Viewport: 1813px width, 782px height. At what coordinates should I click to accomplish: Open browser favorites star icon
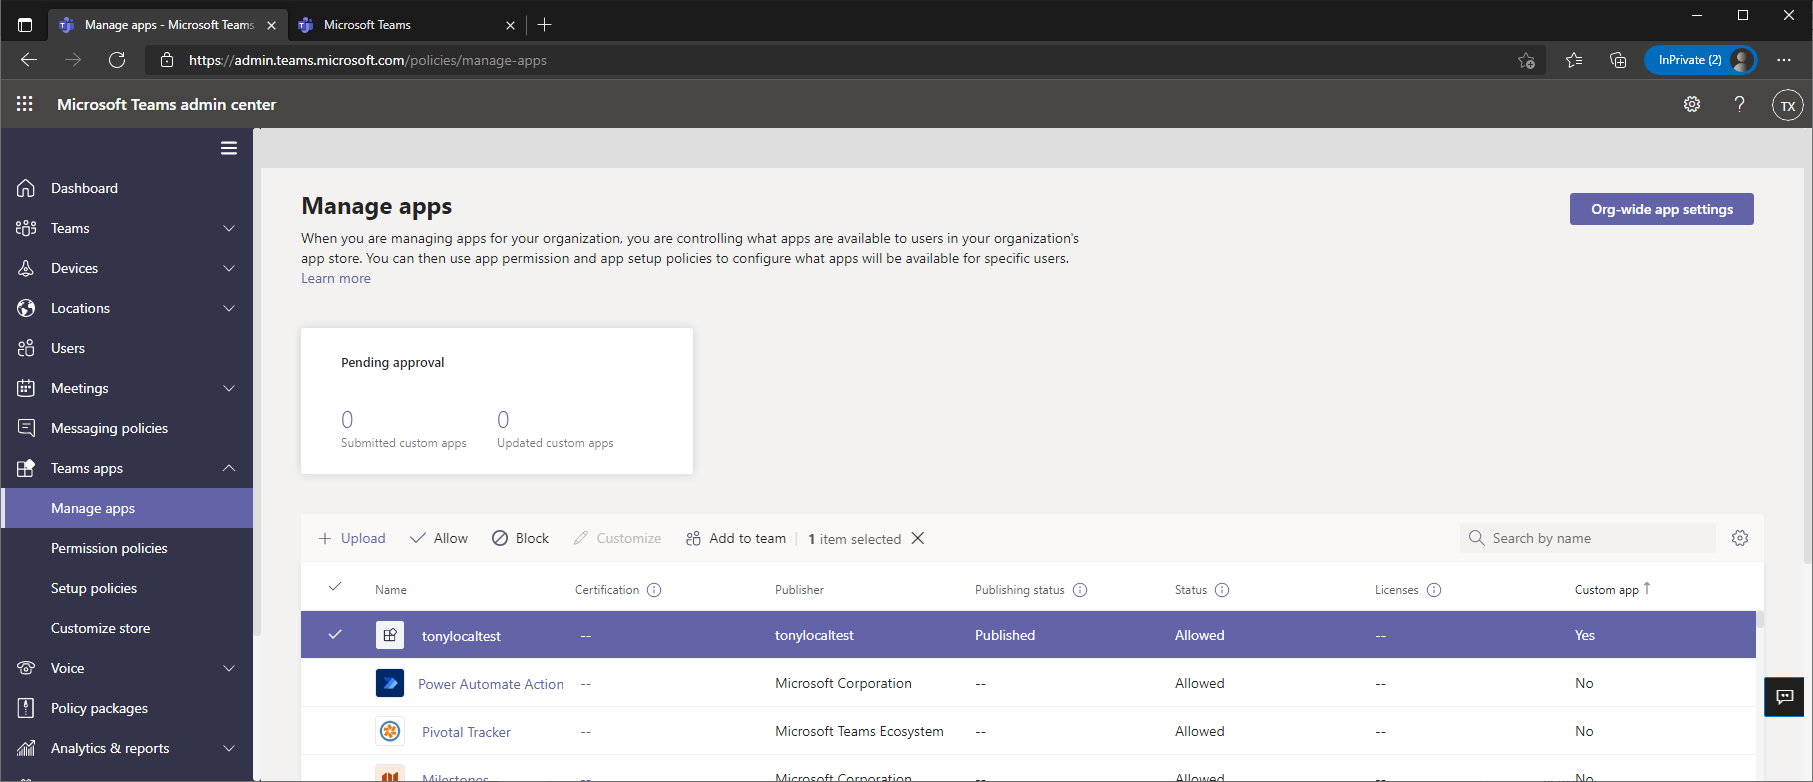pos(1574,60)
